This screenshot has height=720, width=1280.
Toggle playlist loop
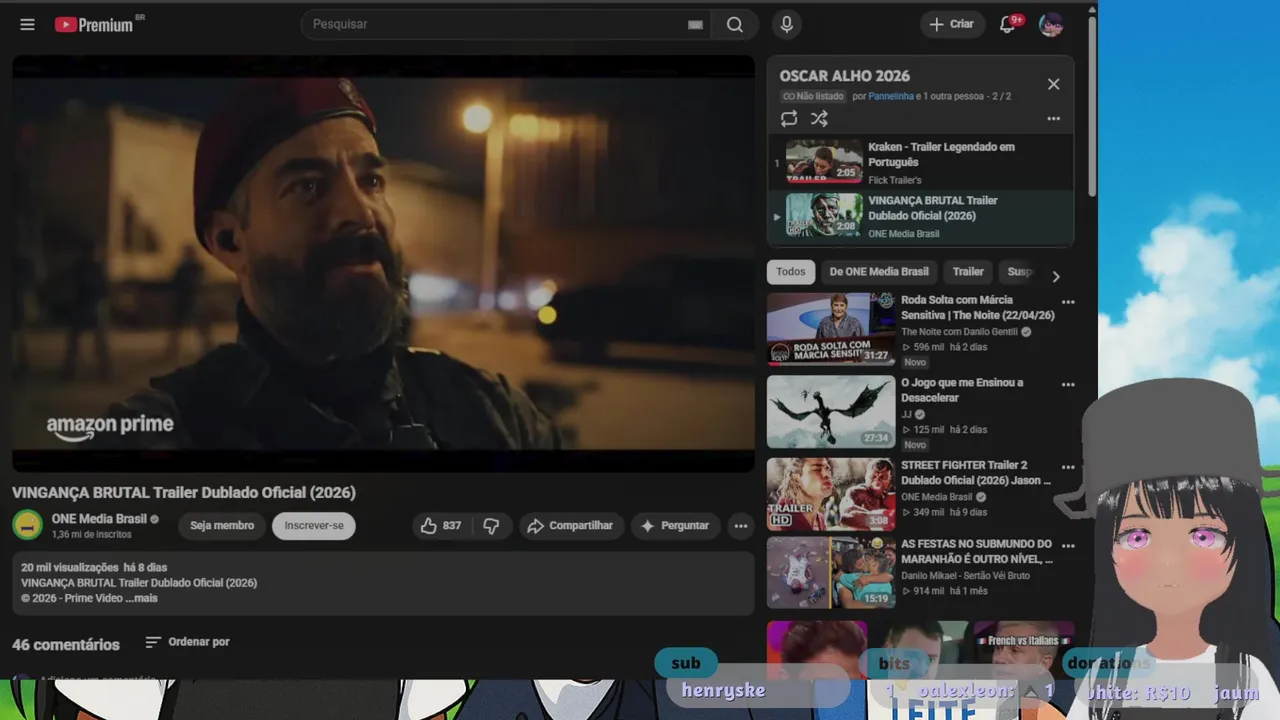coord(789,118)
